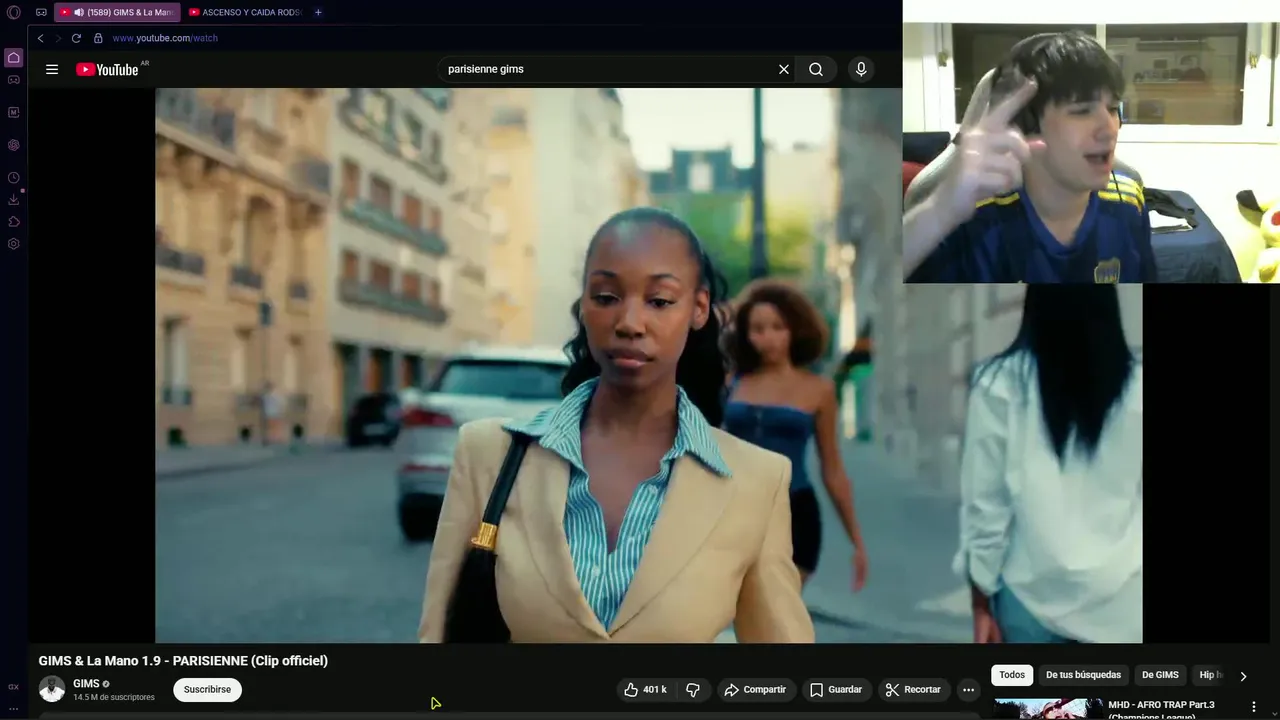
Task: Edit the search box containing parisienne gims
Action: 608,69
